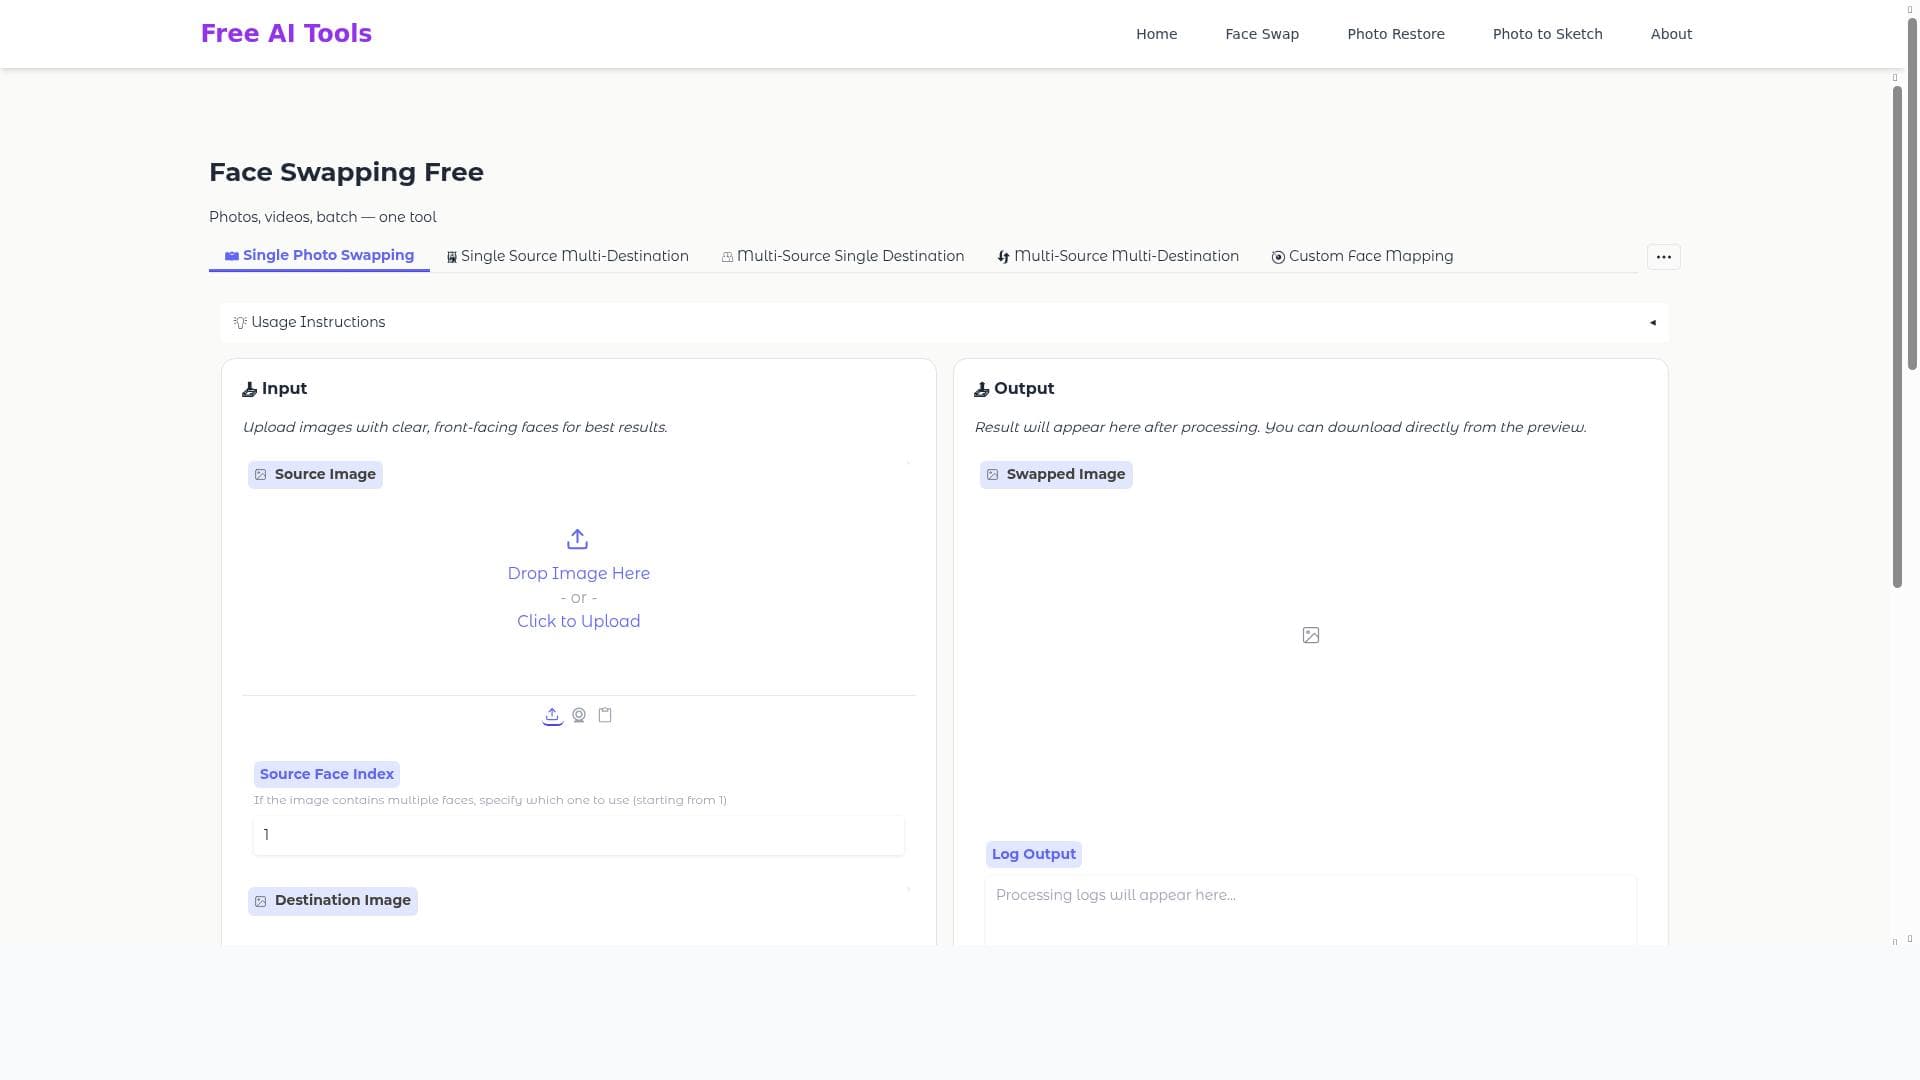This screenshot has width=1920, height=1080.
Task: Open the three-dots overflow tabs menu
Action: (1663, 257)
